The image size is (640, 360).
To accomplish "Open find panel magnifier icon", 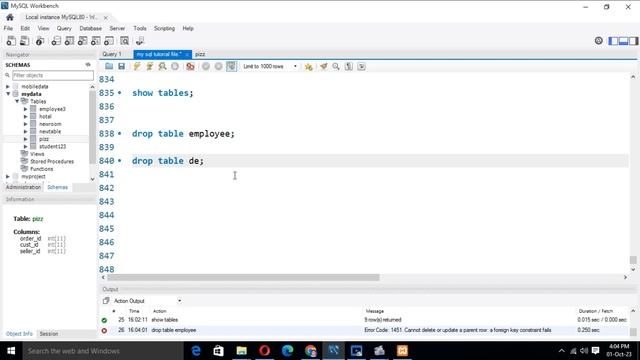I will 336,66.
